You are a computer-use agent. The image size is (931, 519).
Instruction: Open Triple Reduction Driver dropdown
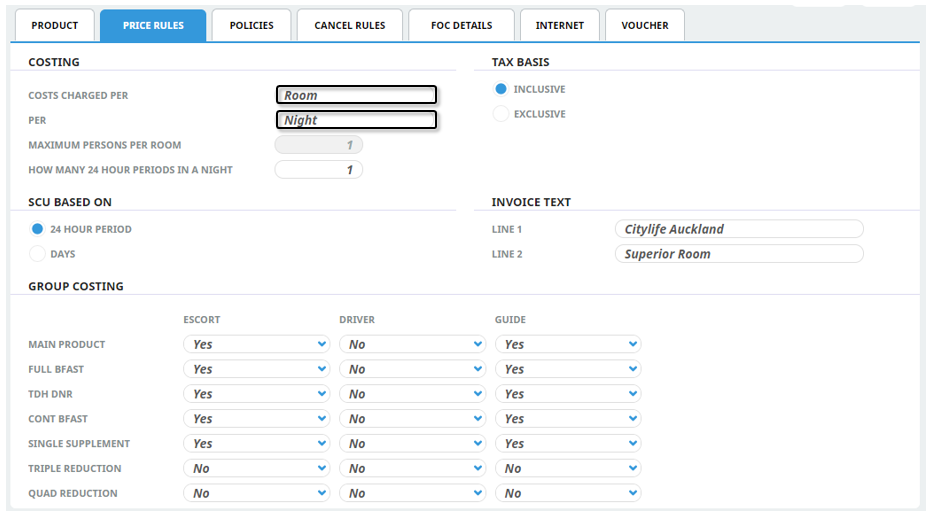tap(412, 468)
